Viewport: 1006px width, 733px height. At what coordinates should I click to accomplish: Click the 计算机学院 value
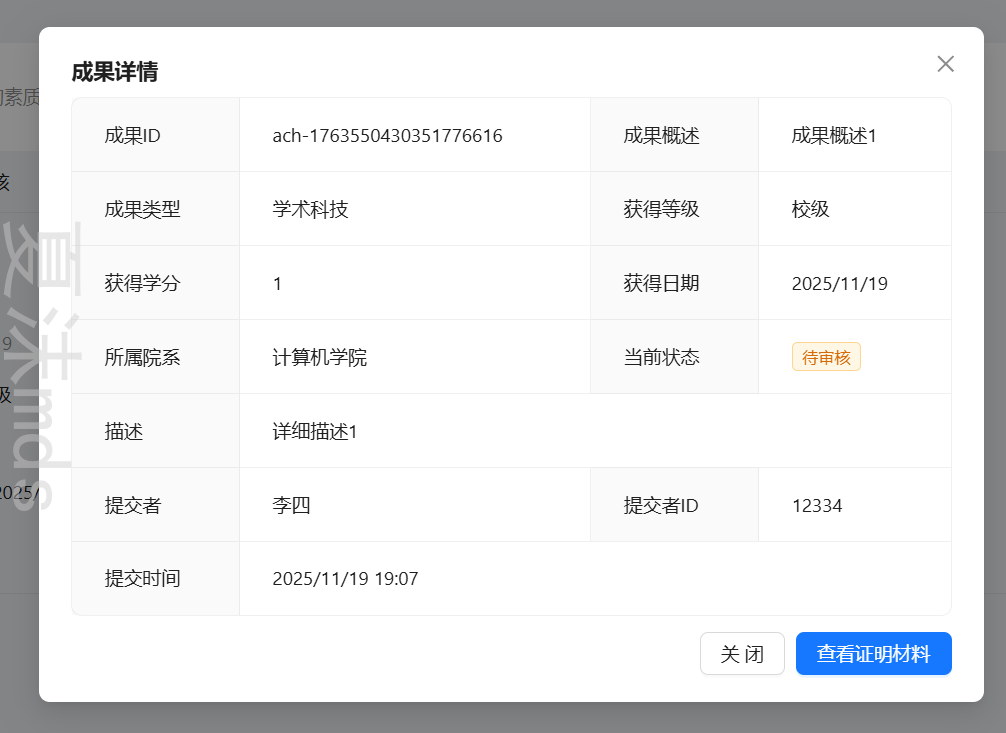[x=320, y=357]
